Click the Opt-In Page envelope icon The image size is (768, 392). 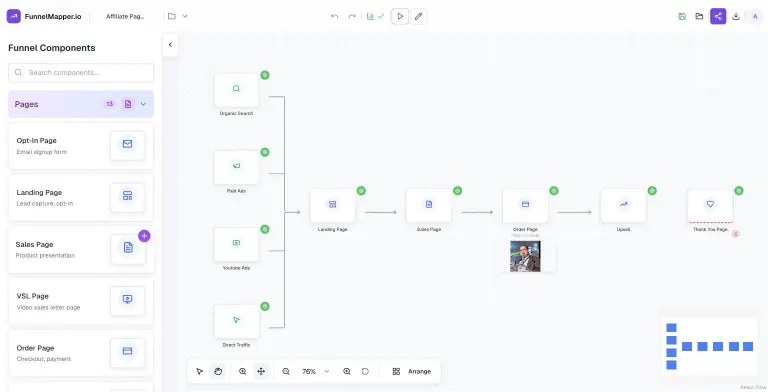coord(127,145)
